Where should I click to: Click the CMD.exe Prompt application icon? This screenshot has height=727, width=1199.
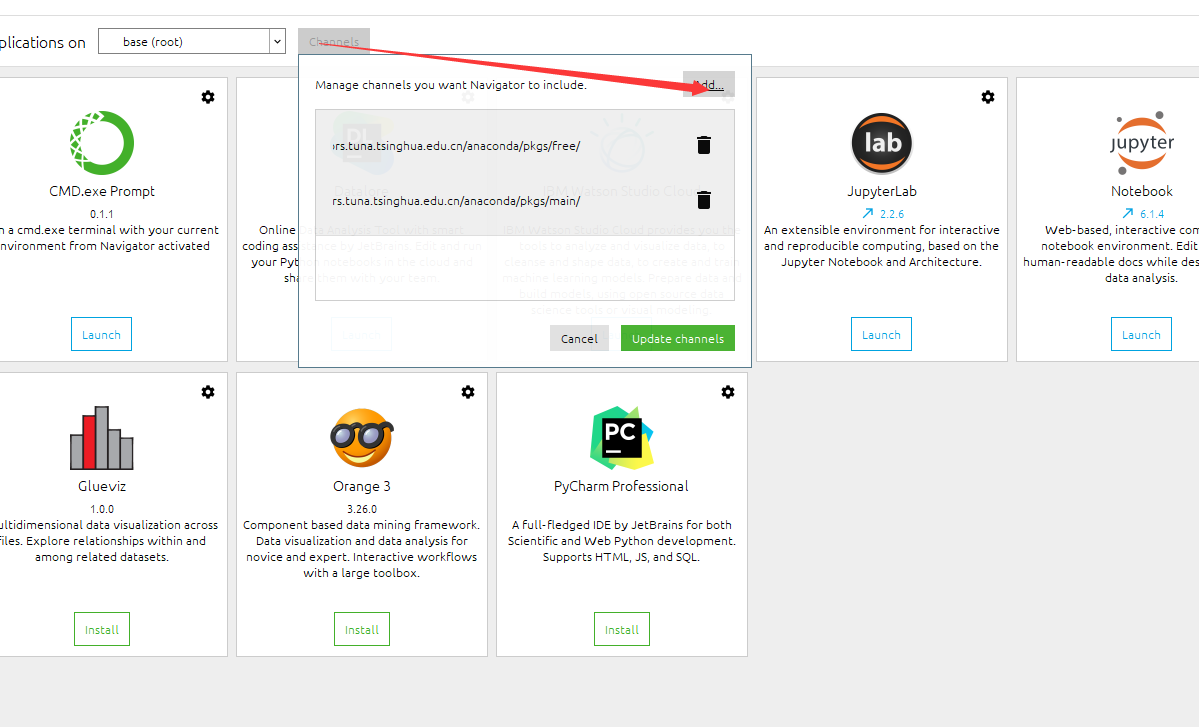[102, 143]
